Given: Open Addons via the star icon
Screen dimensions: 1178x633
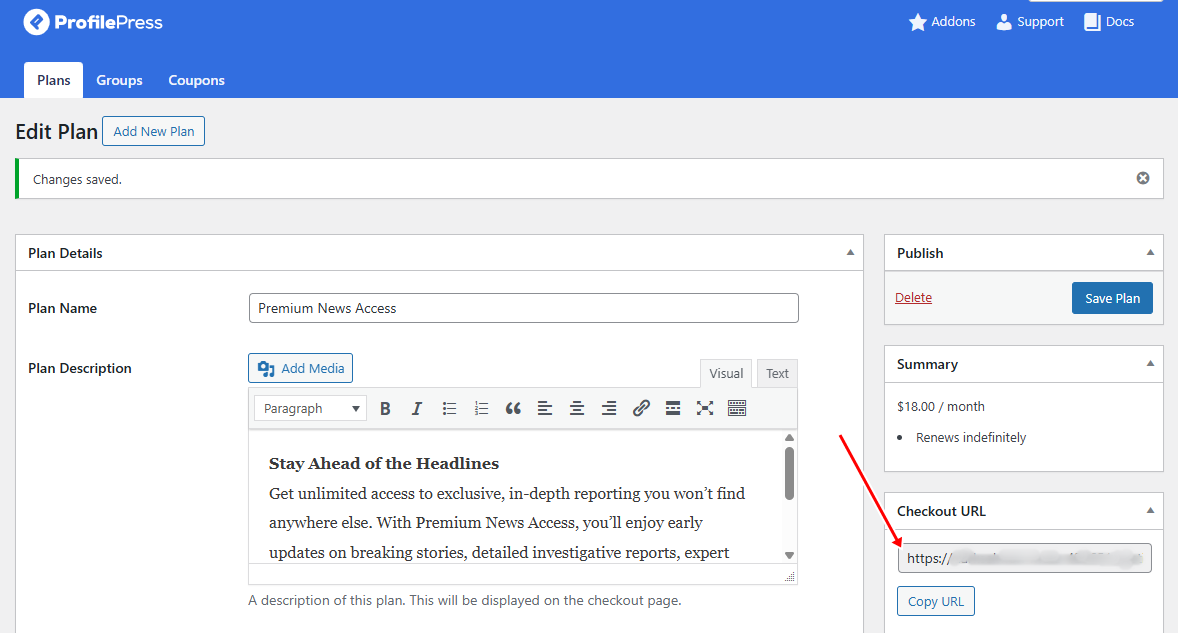Looking at the screenshot, I should (x=917, y=23).
